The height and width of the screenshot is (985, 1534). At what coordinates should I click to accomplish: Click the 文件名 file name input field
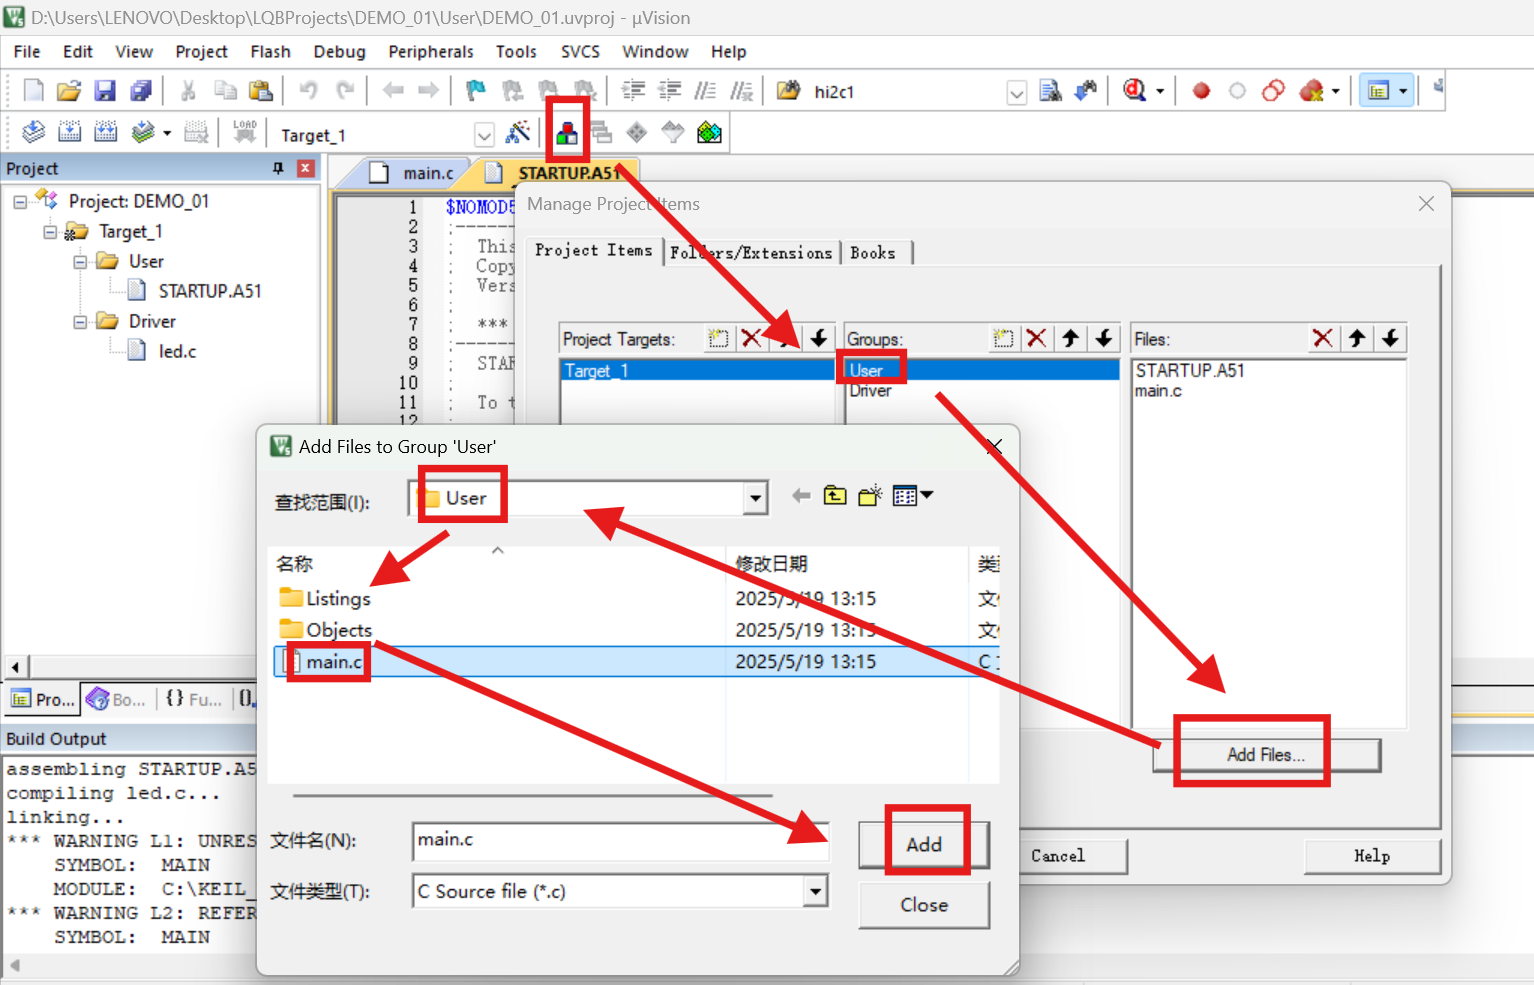(620, 840)
